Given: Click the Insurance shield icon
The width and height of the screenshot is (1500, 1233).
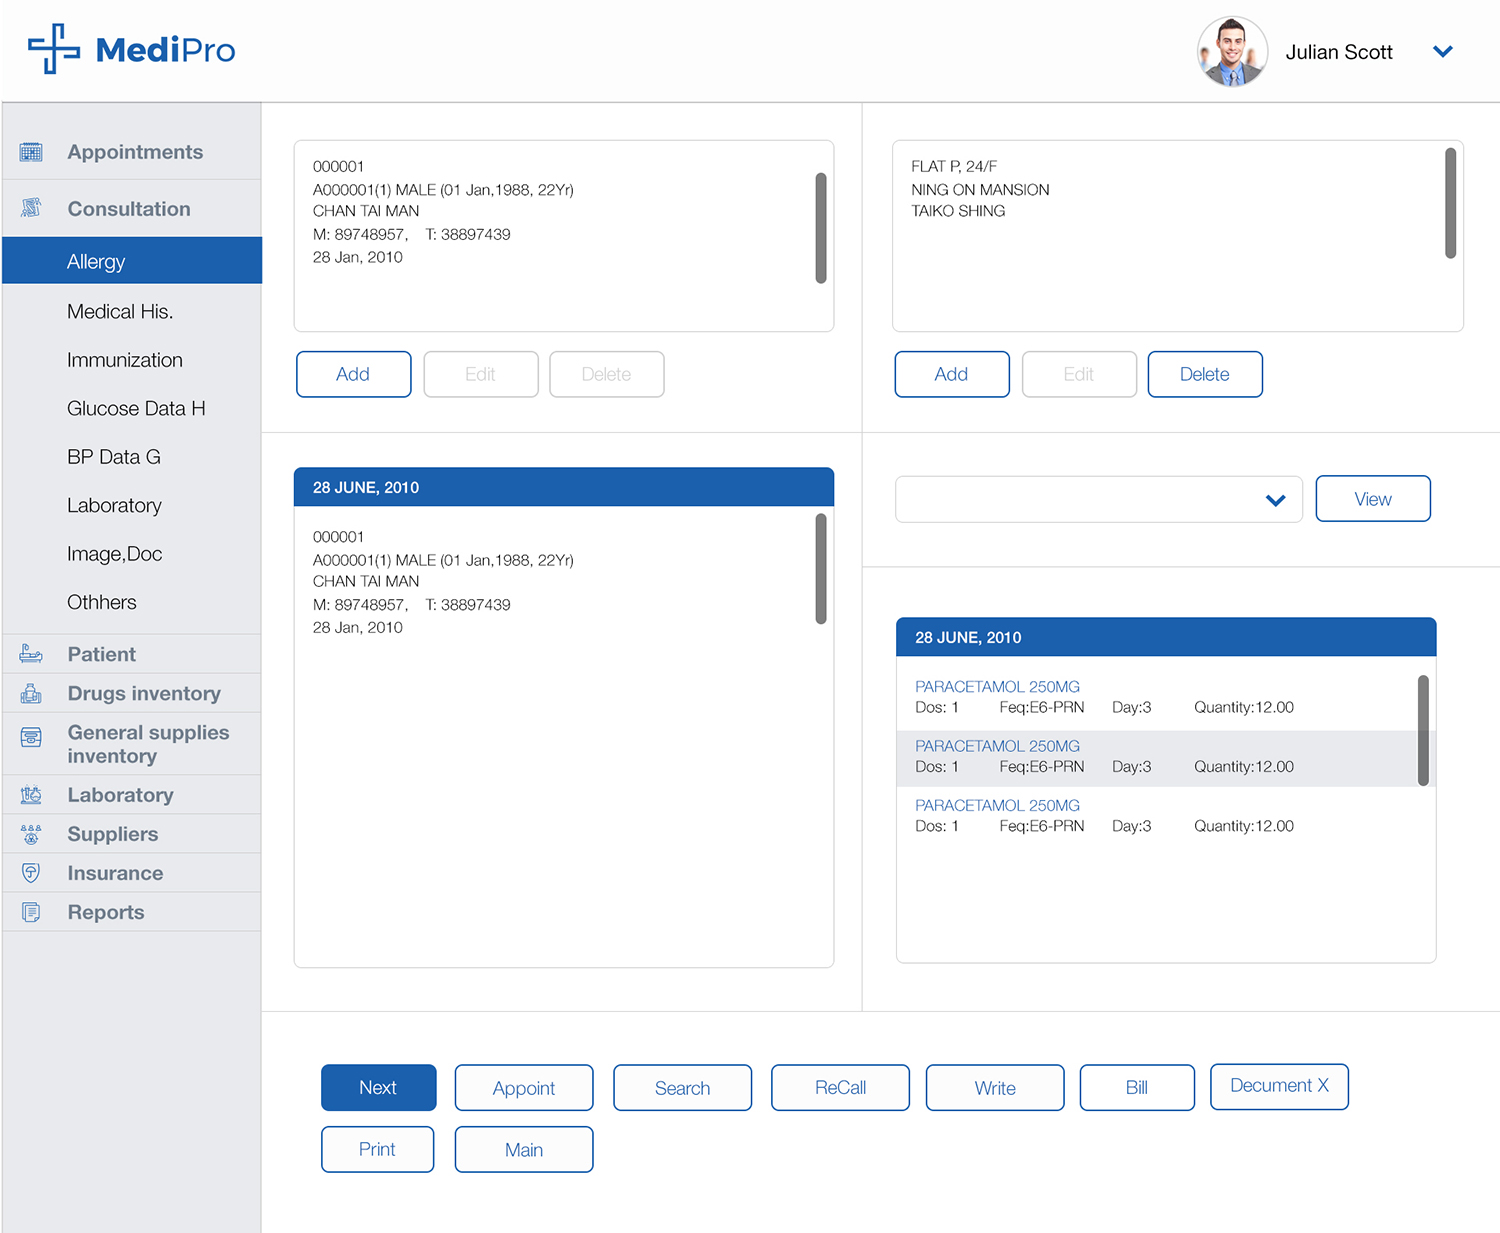Looking at the screenshot, I should tap(31, 873).
